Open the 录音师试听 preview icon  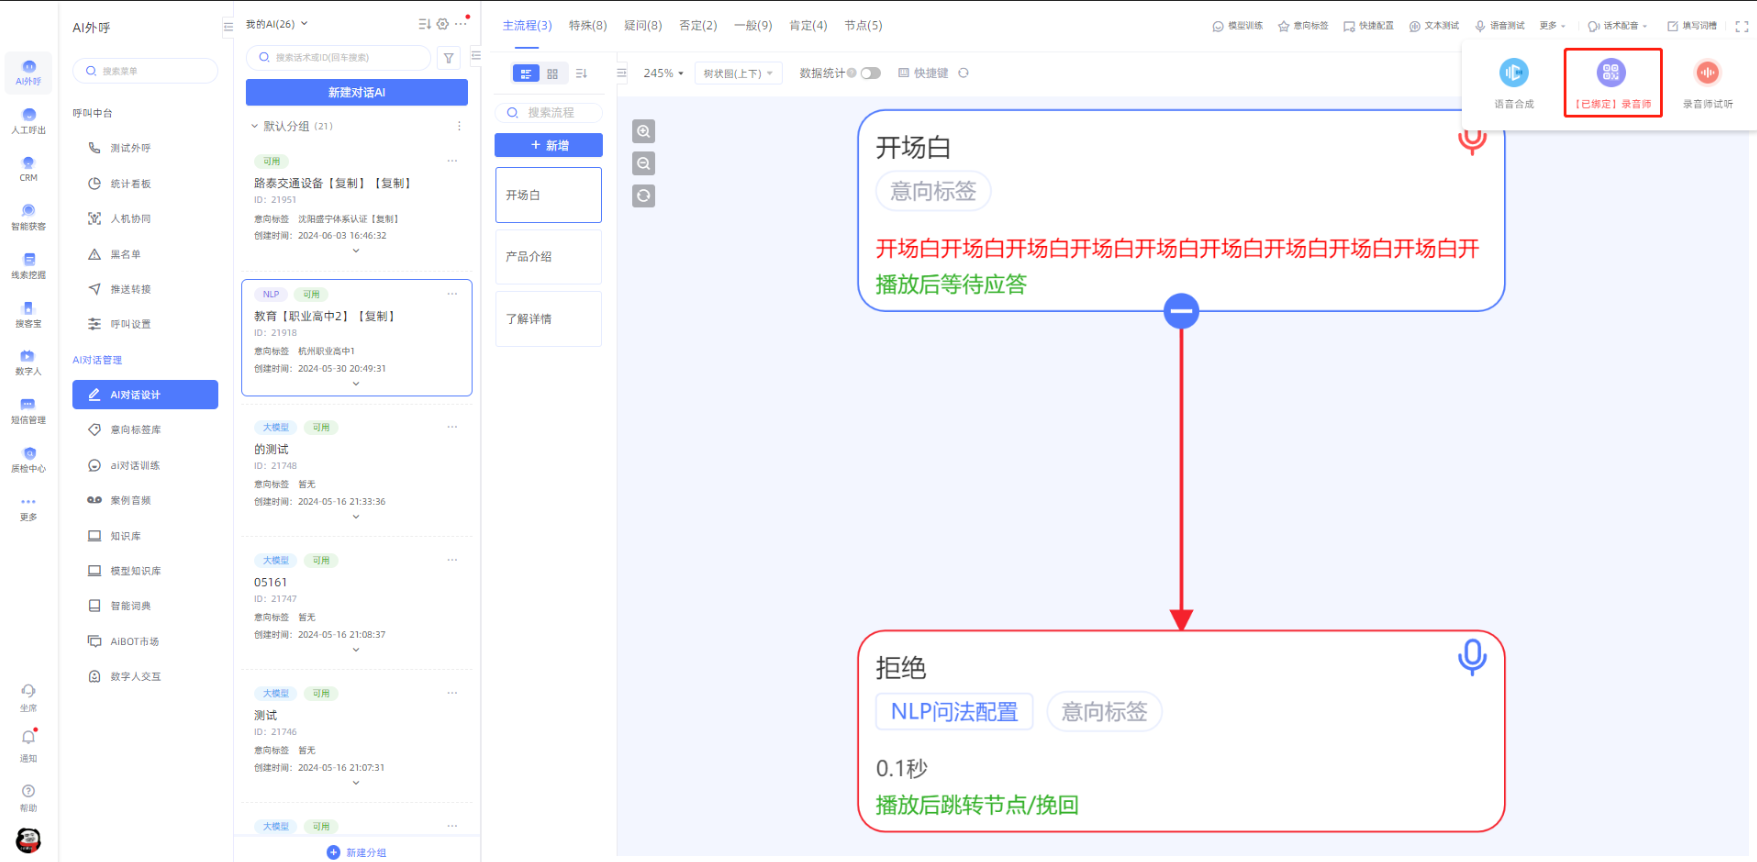tap(1707, 72)
